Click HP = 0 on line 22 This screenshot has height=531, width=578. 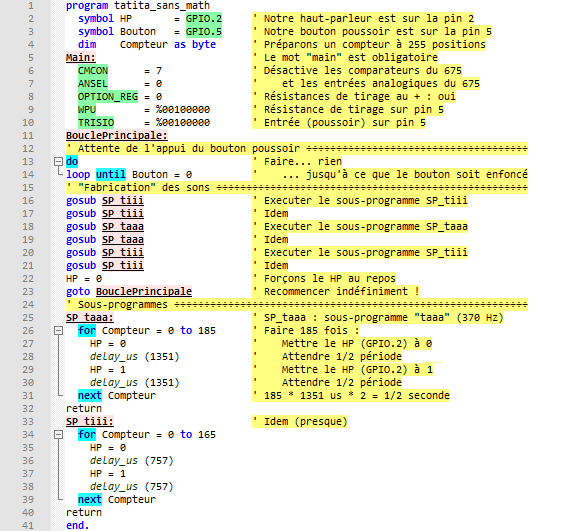[x=84, y=278]
